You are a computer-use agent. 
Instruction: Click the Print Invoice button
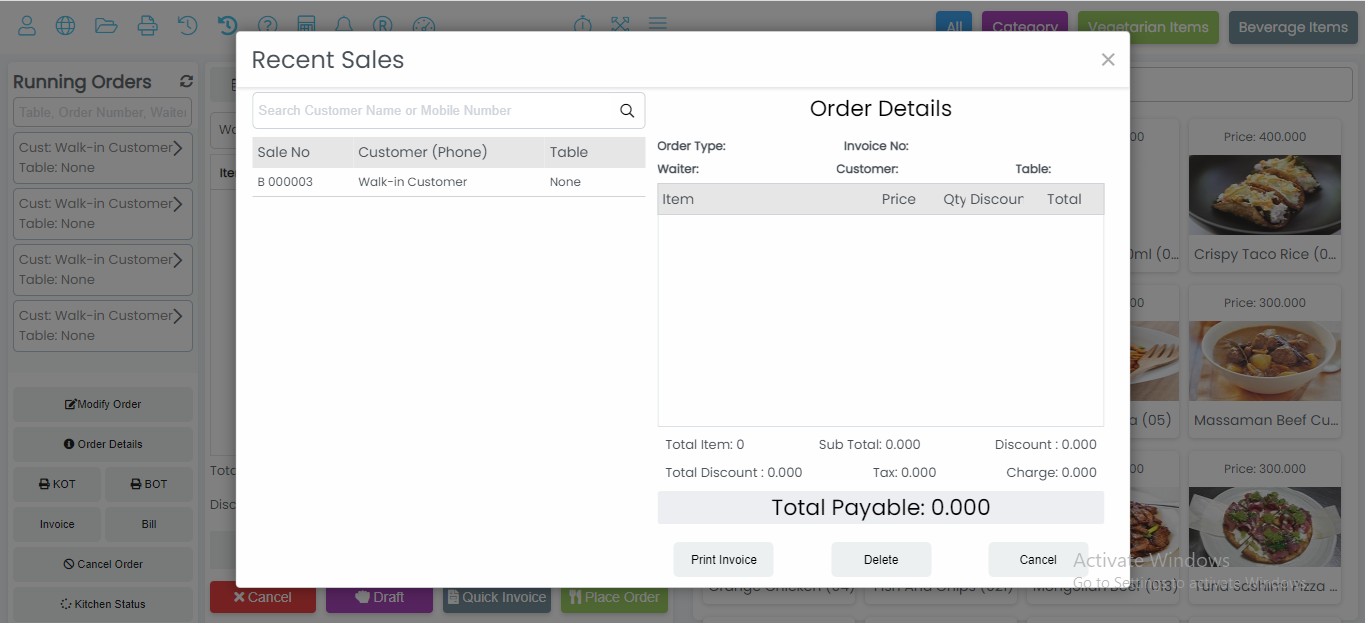(723, 560)
